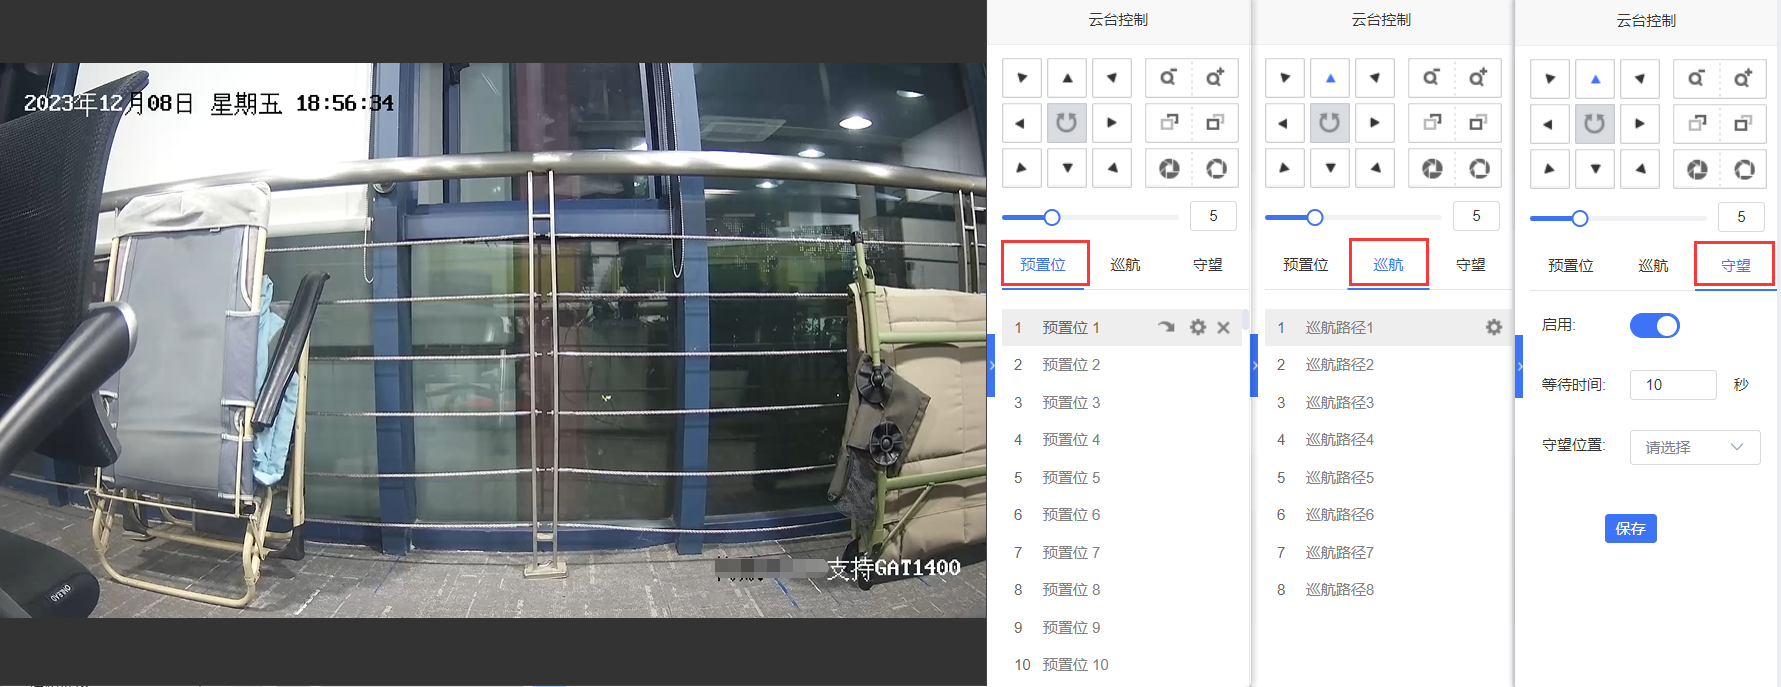Screen dimensions: 1781x687
Task: Click the 等待时间 wait time input field
Action: click(x=1672, y=385)
